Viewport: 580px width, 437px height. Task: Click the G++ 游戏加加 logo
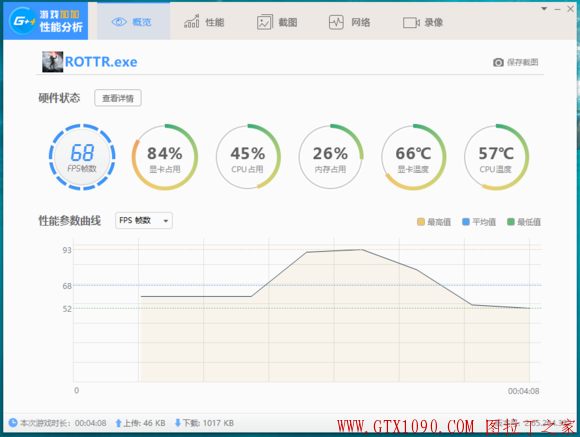pos(45,21)
